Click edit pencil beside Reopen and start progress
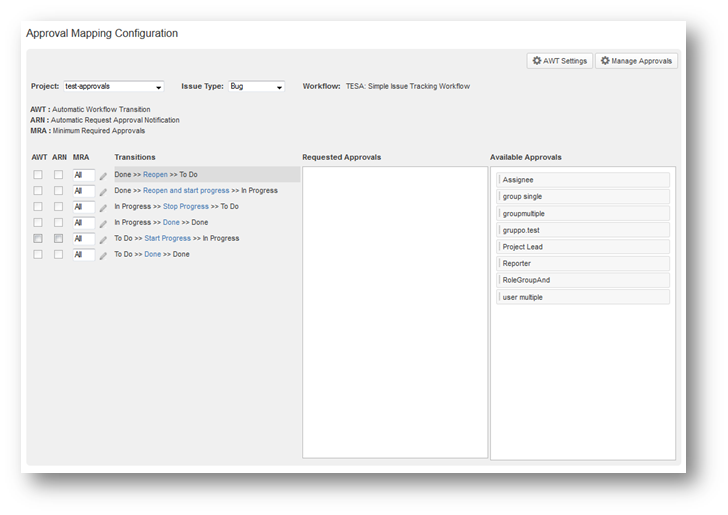 102,192
